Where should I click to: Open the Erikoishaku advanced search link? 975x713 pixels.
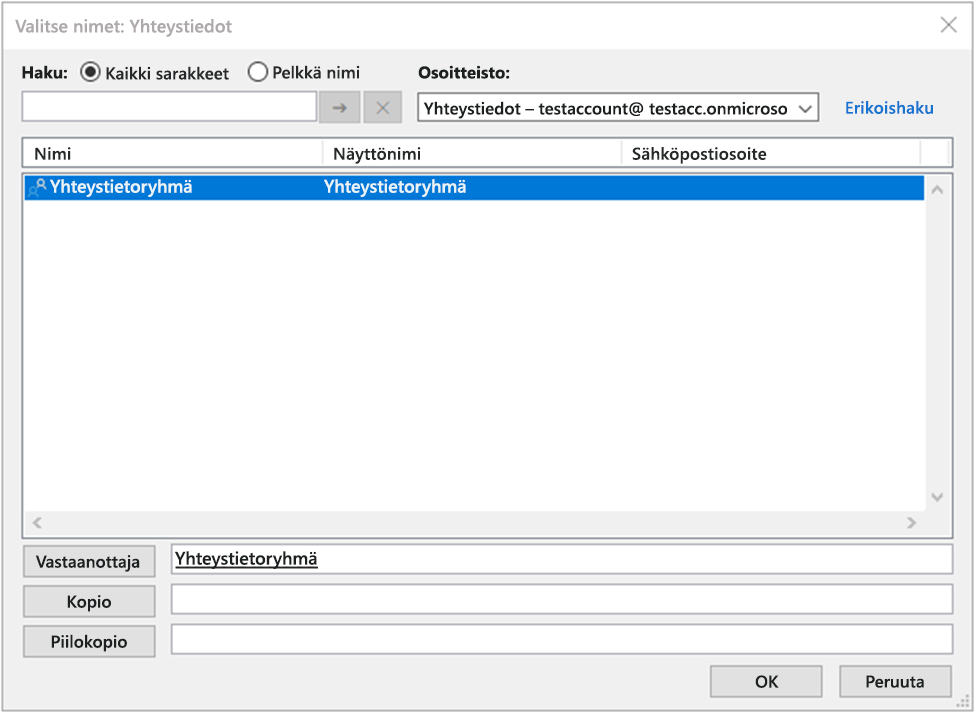(x=889, y=108)
